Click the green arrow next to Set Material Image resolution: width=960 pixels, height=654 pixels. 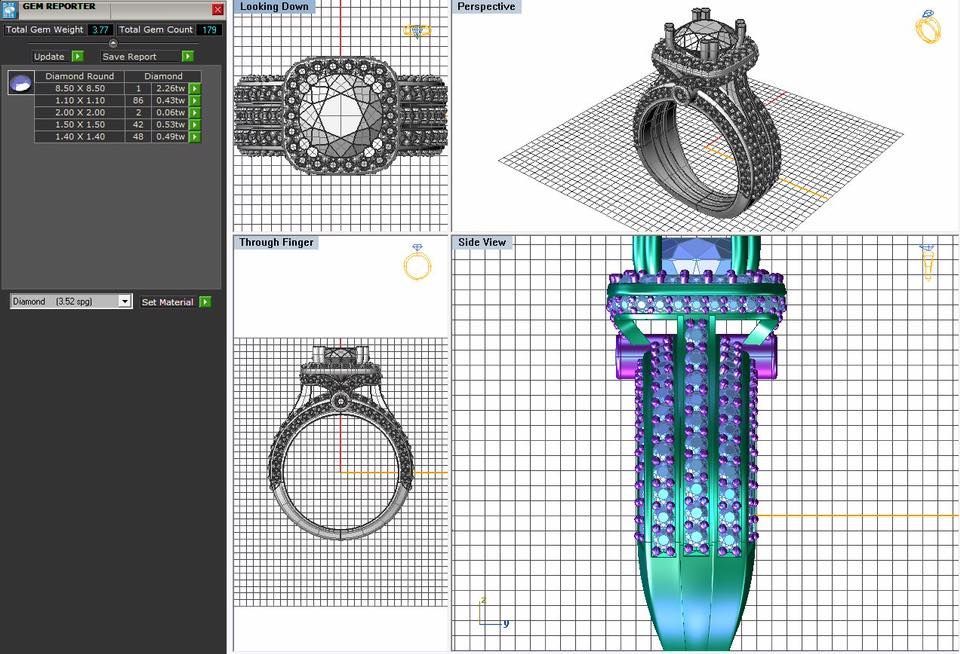coord(205,301)
